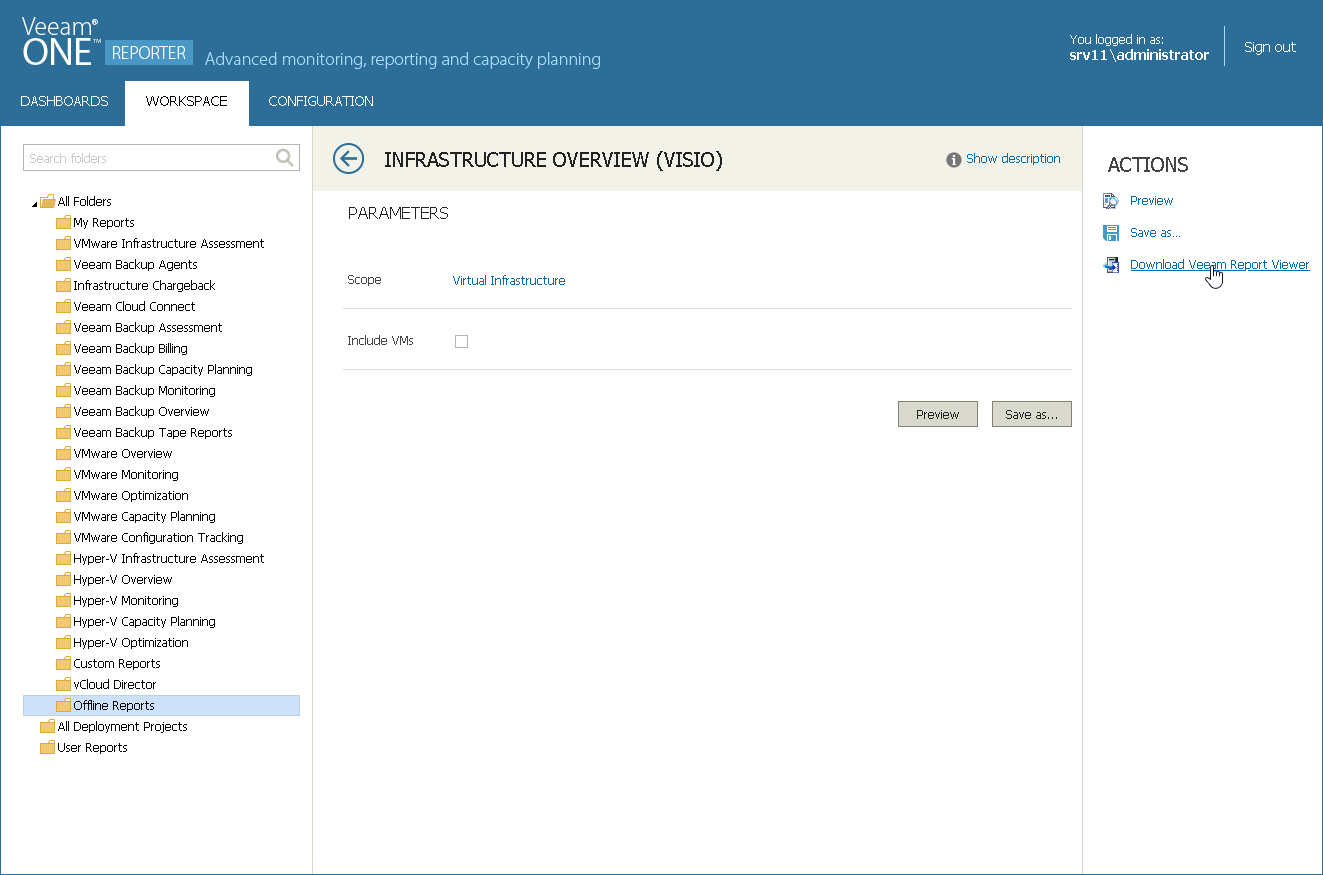Click the Veeam Cloud Connect folder icon

63,306
